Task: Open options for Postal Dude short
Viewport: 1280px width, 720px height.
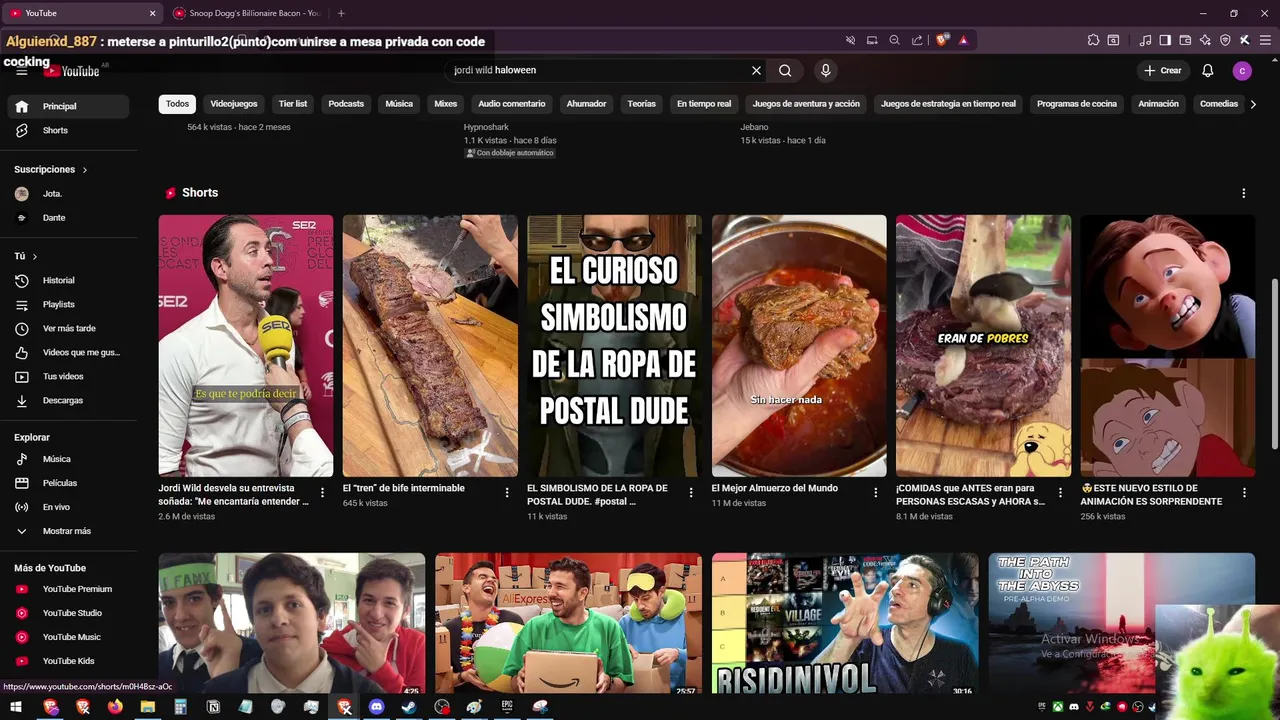Action: (x=691, y=492)
